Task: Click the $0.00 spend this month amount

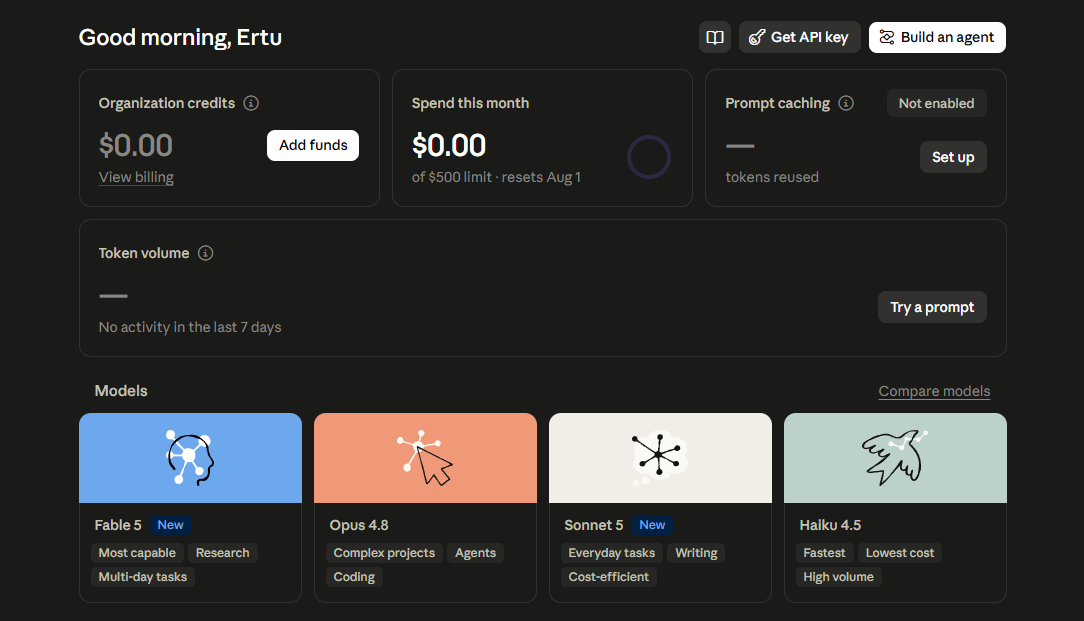Action: 449,145
